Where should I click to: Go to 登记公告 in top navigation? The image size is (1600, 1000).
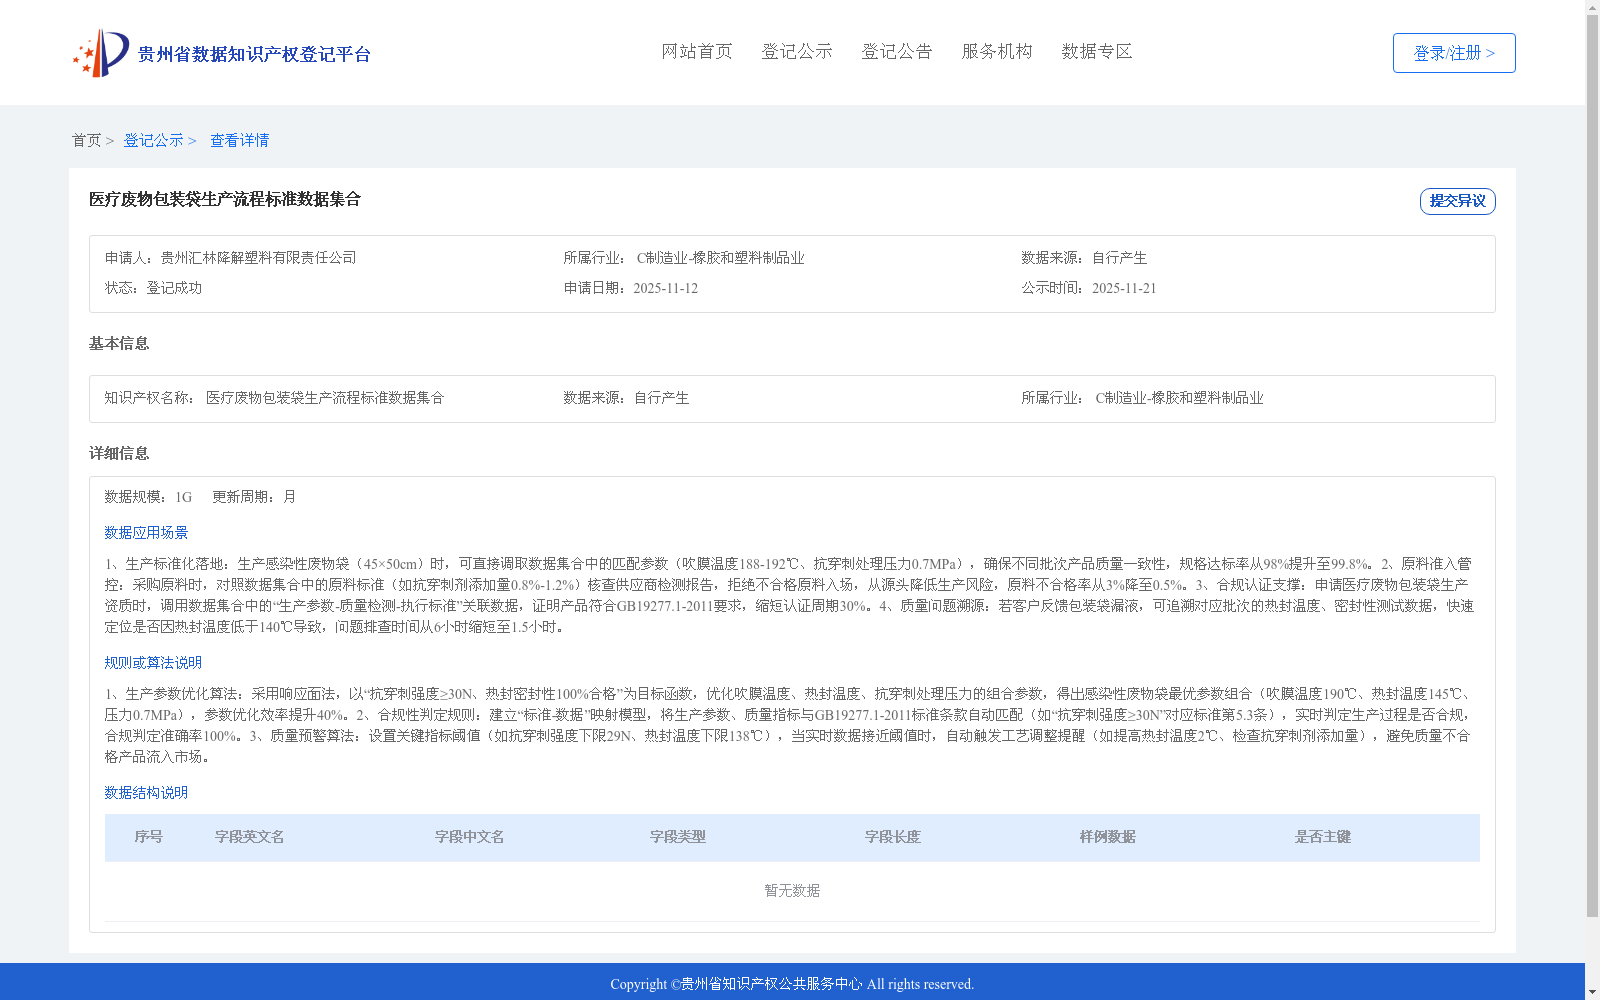click(897, 51)
